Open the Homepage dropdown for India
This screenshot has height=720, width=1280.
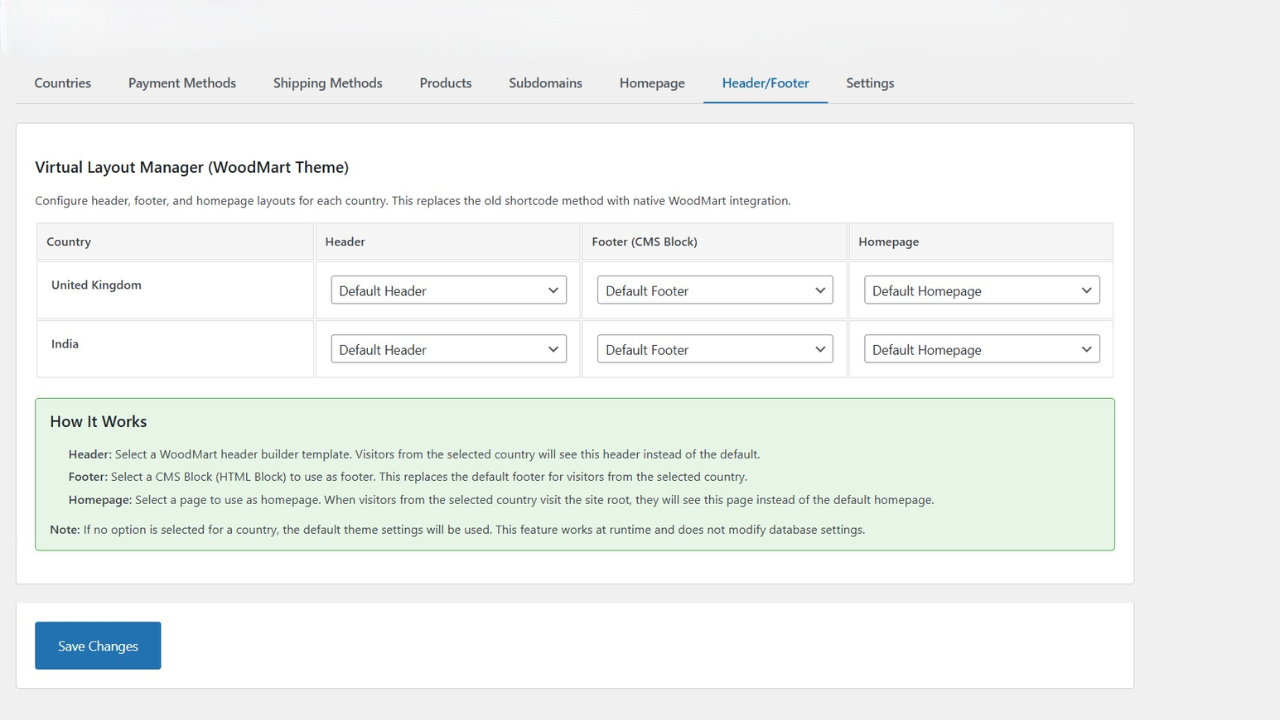click(981, 349)
